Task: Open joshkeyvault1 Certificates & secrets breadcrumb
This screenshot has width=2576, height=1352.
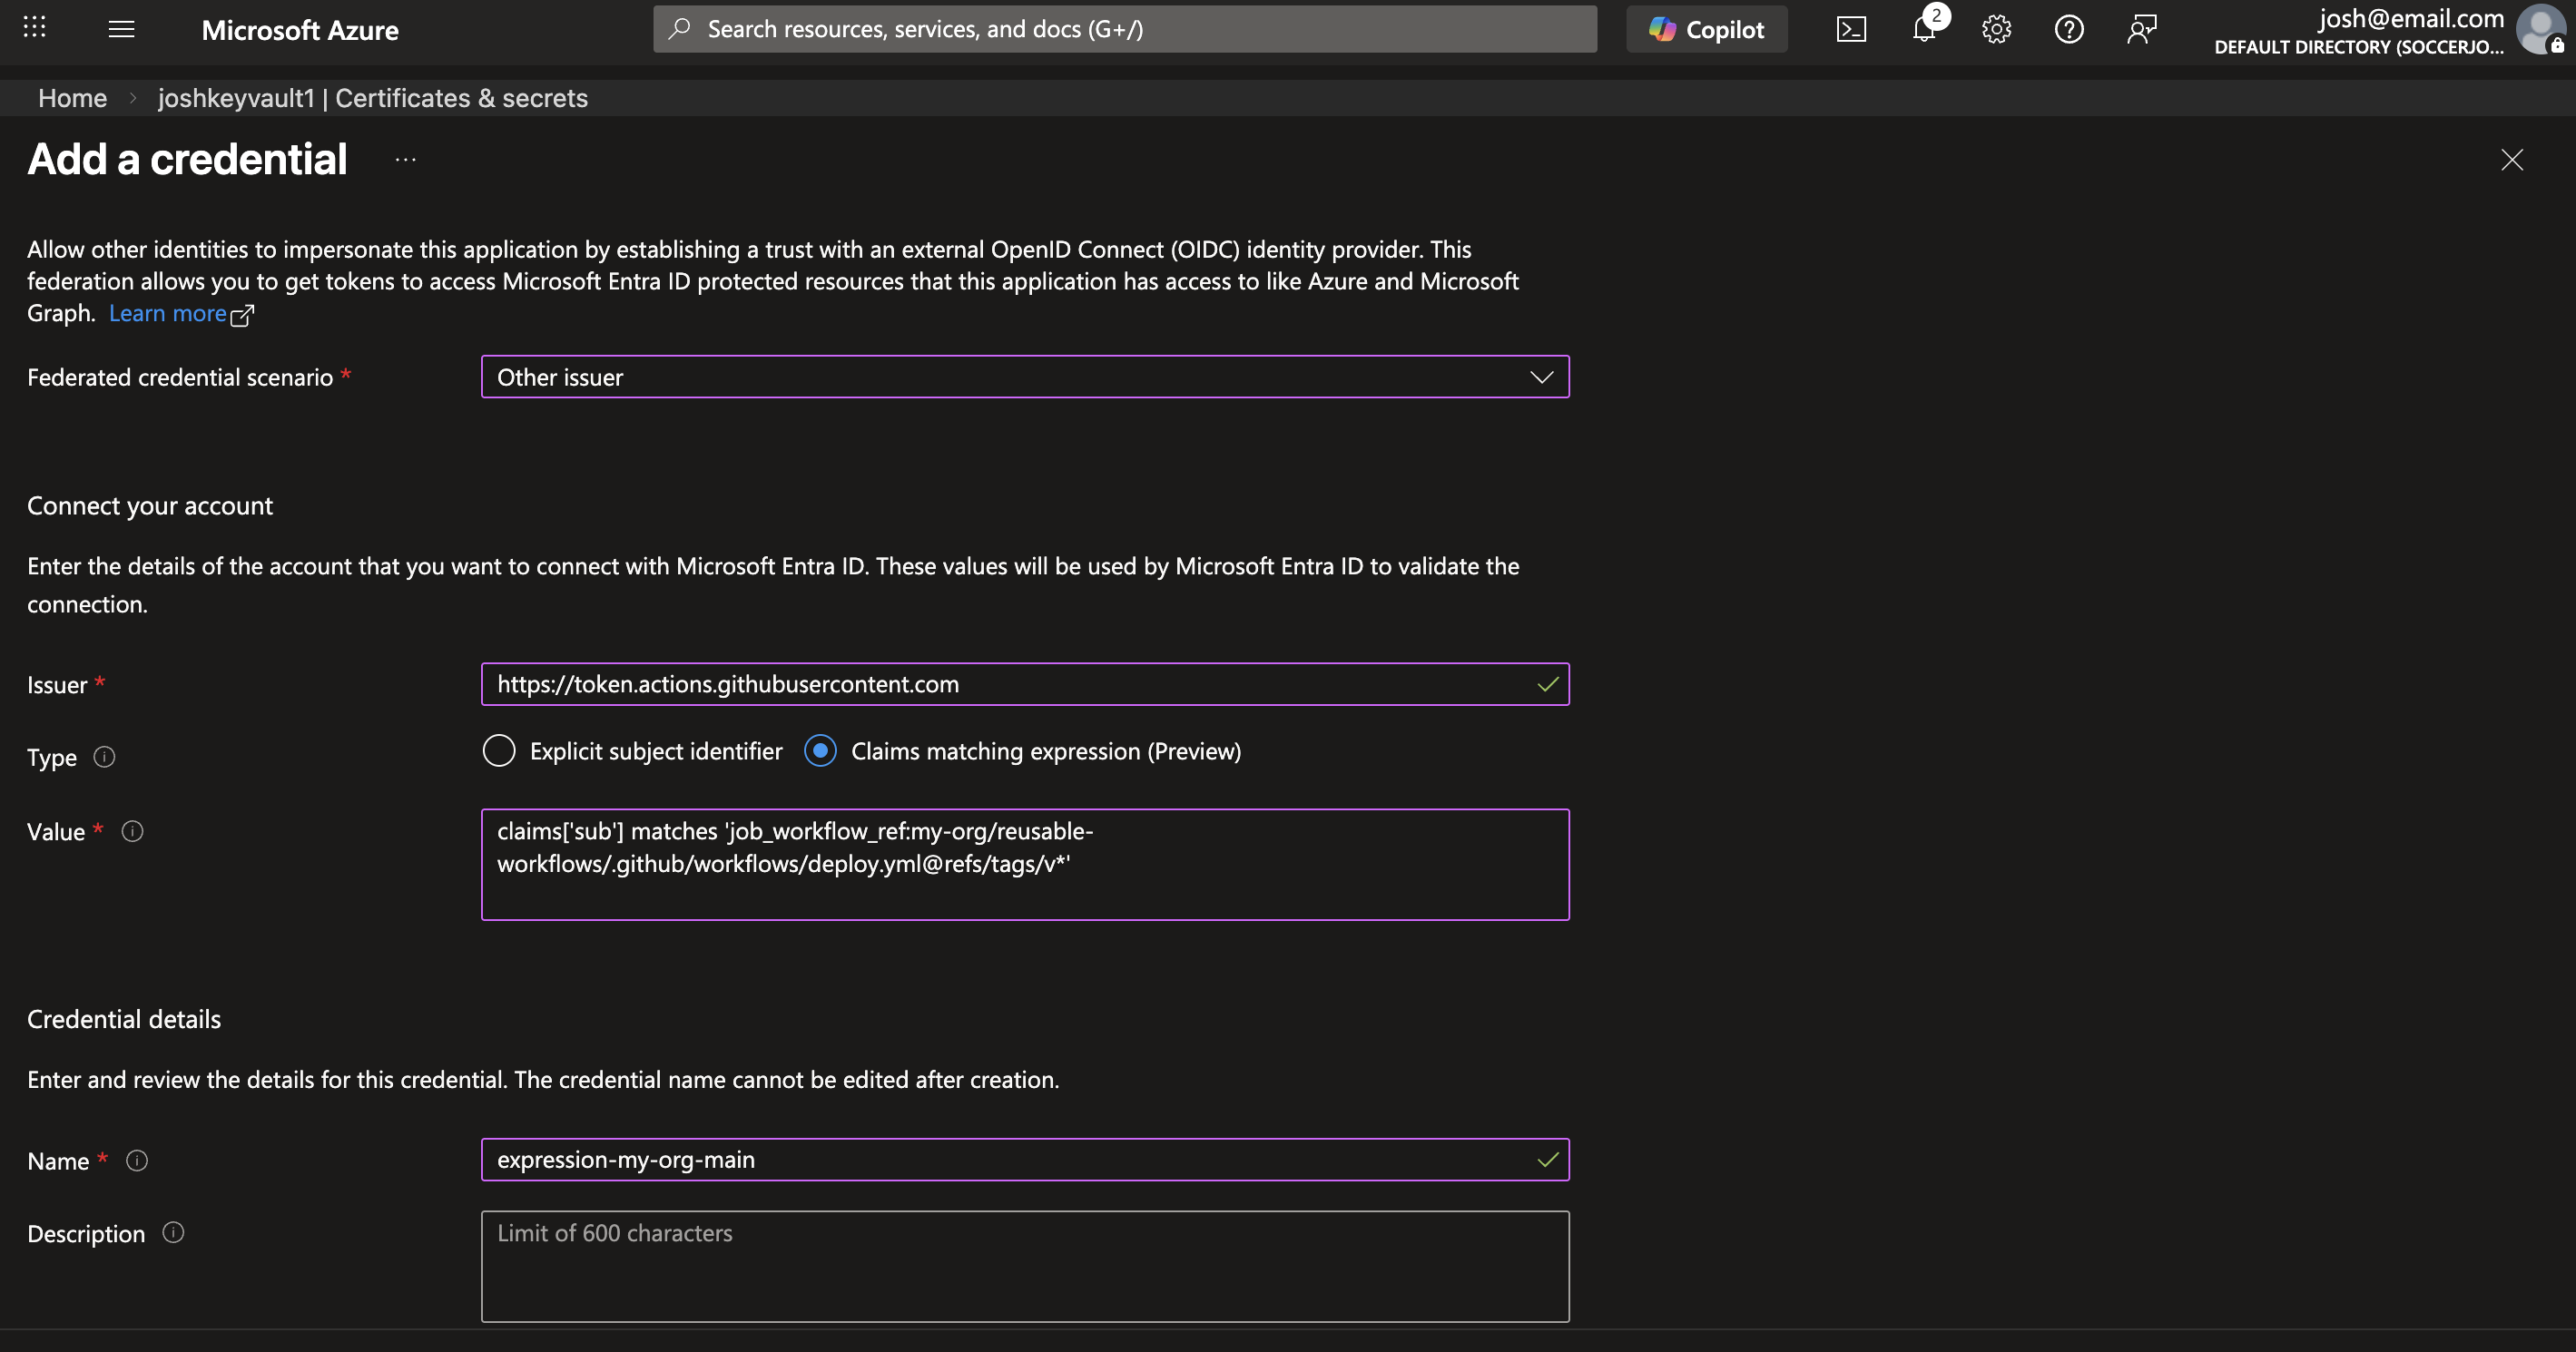Action: point(372,98)
